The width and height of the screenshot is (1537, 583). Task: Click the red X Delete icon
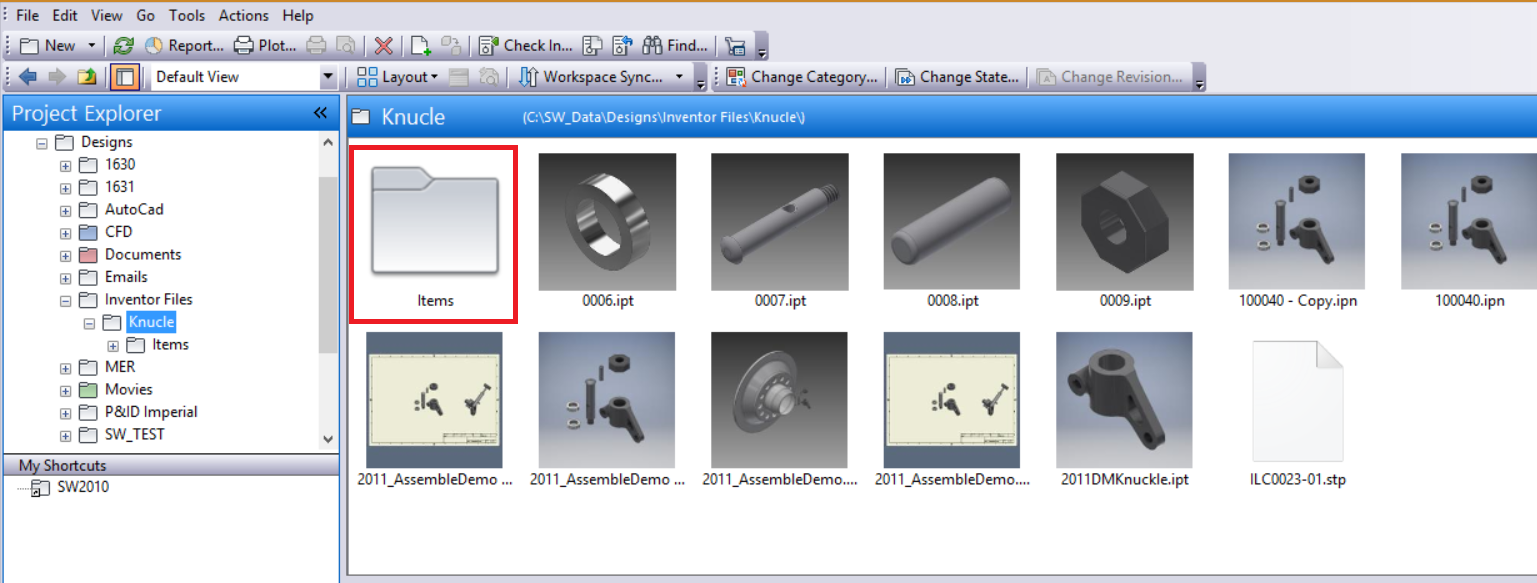[x=383, y=45]
